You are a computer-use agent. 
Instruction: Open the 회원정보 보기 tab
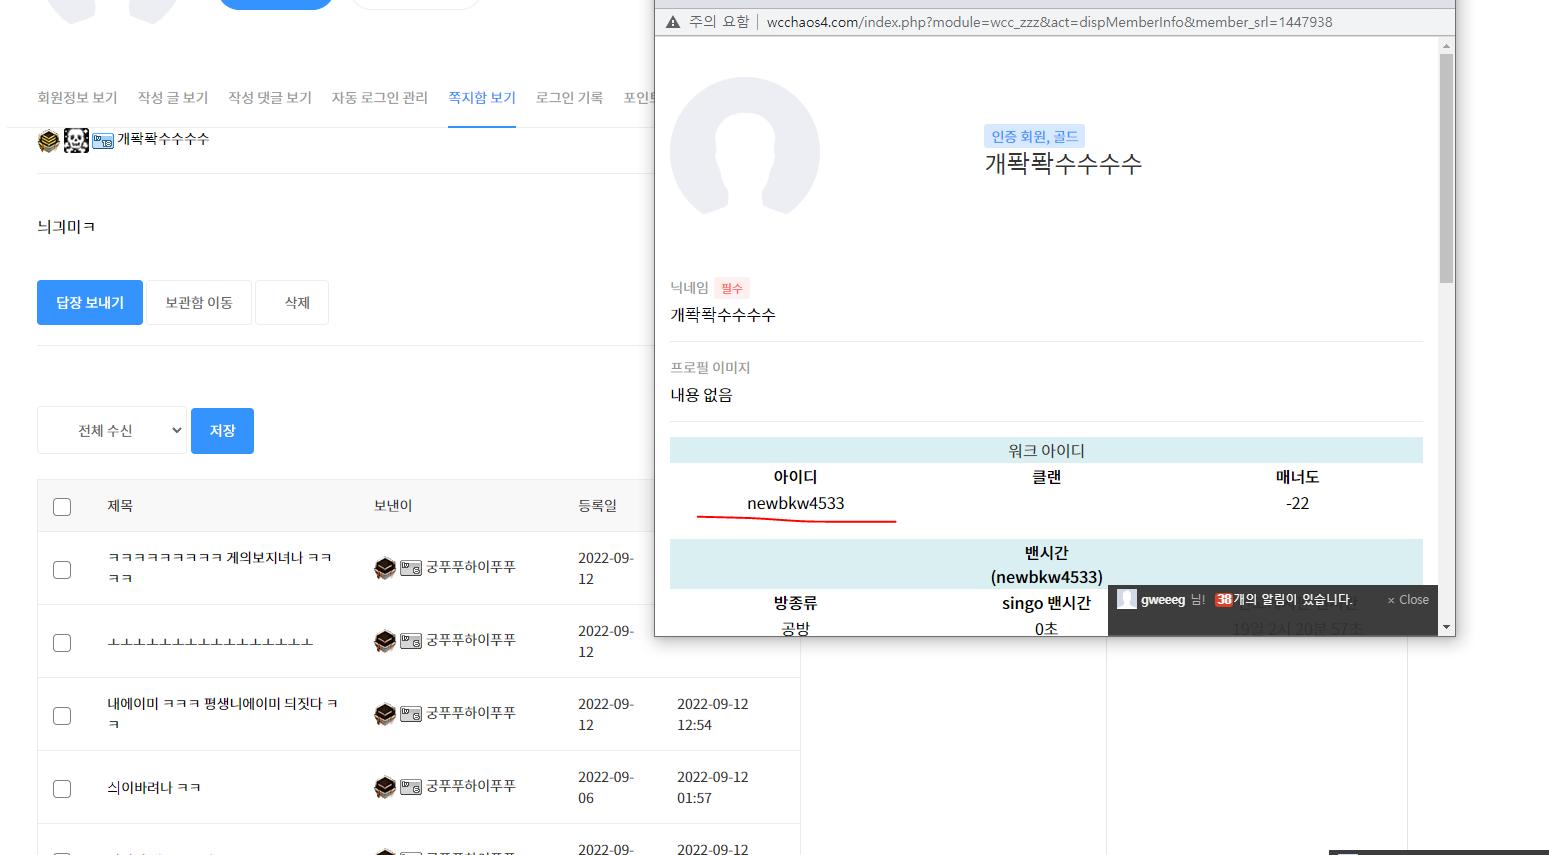pyautogui.click(x=77, y=98)
